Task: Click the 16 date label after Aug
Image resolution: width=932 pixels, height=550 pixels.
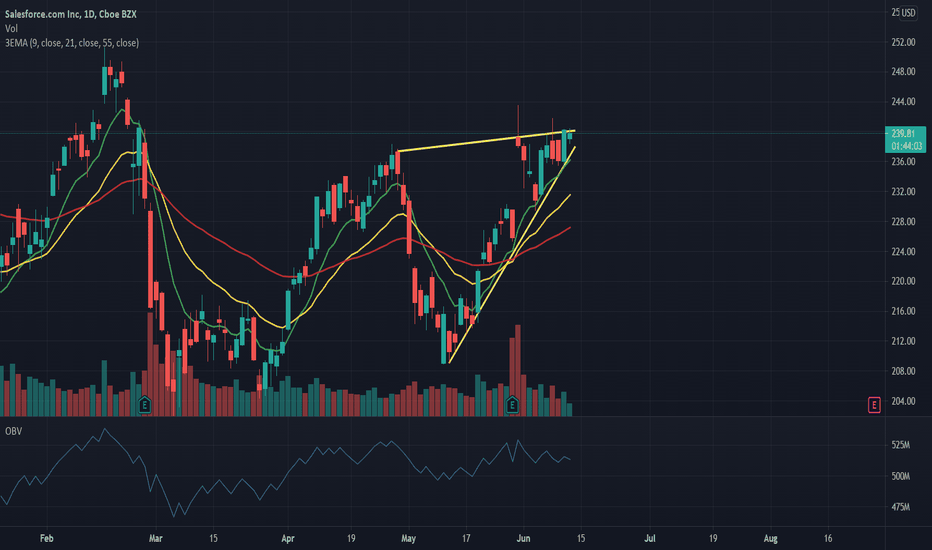Action: point(828,539)
